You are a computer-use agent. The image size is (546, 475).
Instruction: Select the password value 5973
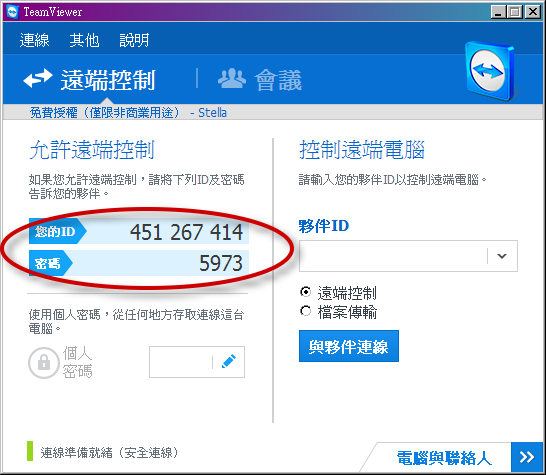pos(221,263)
